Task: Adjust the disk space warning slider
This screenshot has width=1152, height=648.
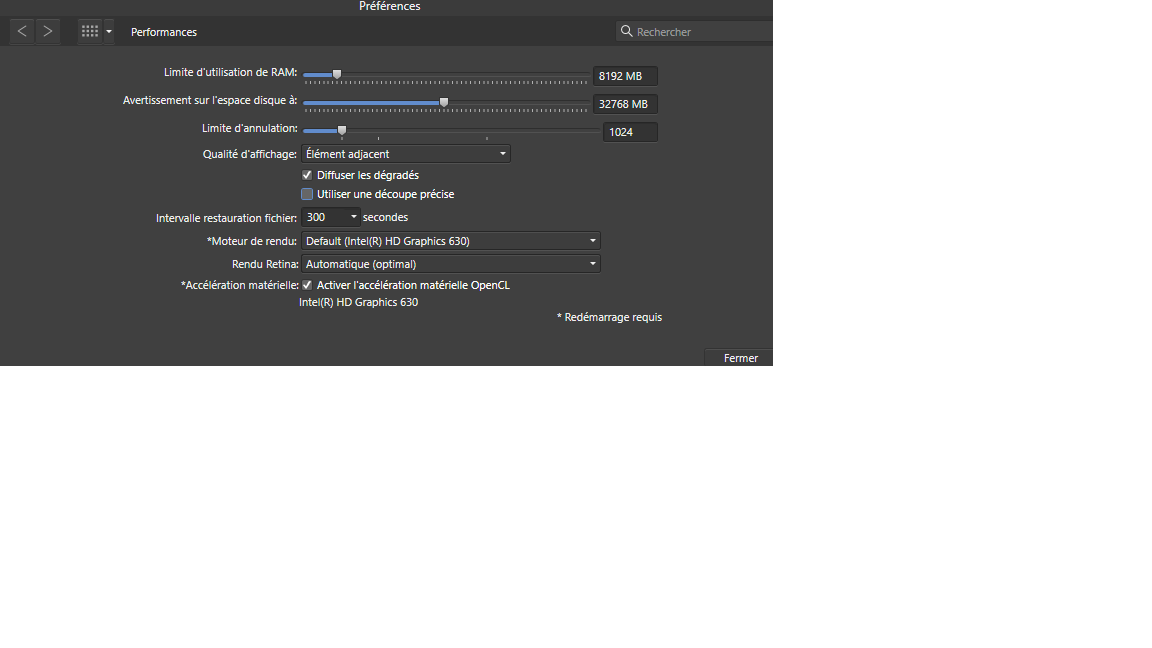Action: pyautogui.click(x=446, y=102)
